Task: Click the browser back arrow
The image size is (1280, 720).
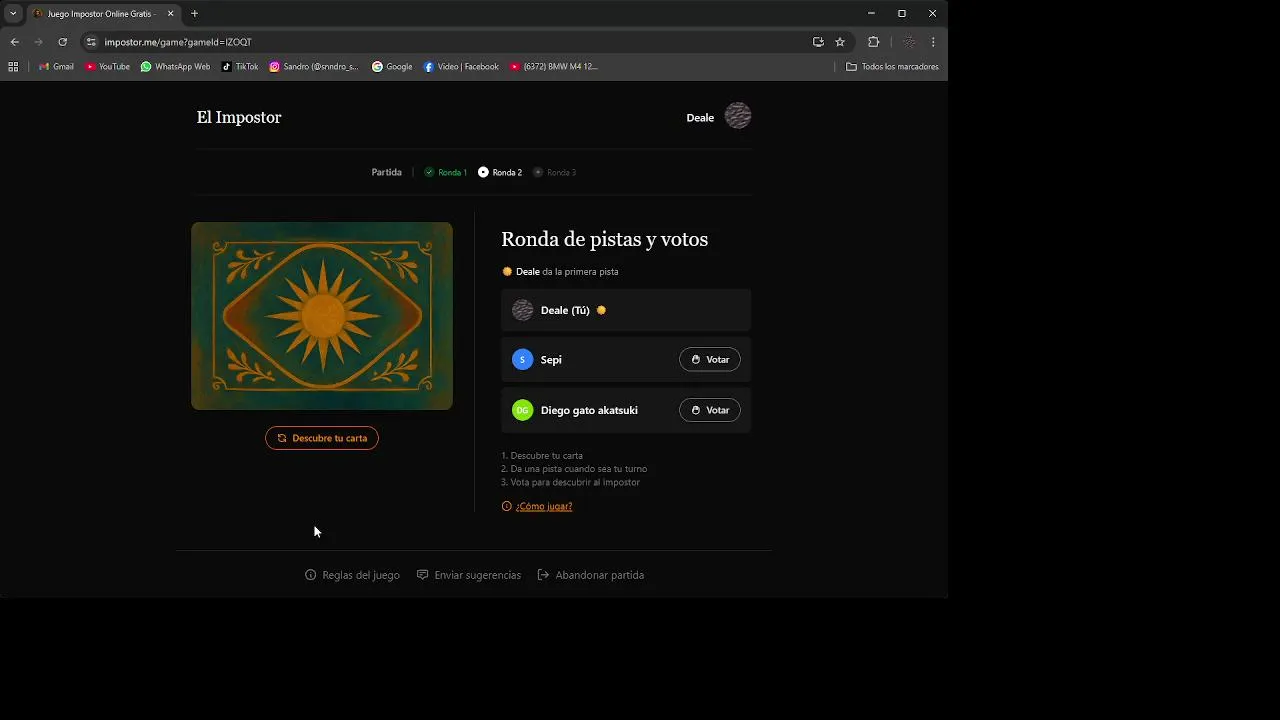Action: point(14,42)
